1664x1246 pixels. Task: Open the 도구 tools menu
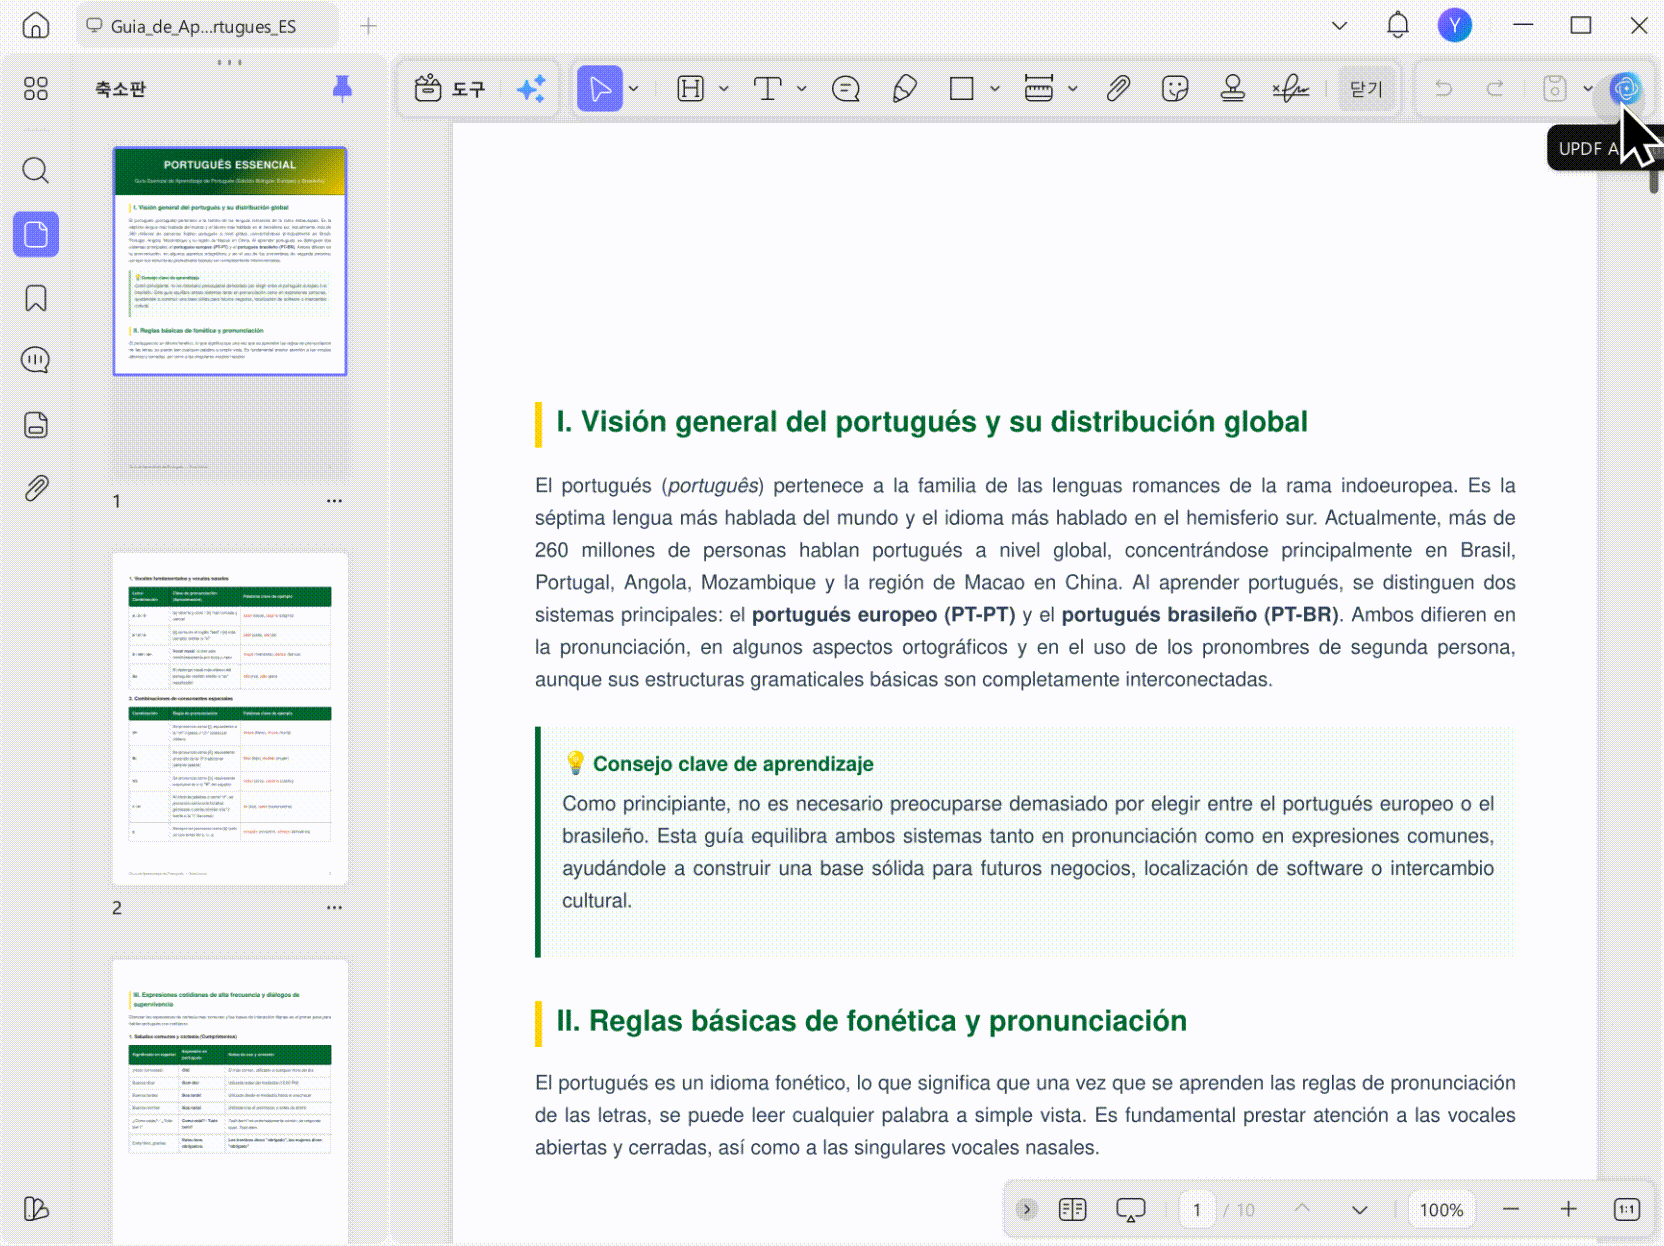click(450, 88)
